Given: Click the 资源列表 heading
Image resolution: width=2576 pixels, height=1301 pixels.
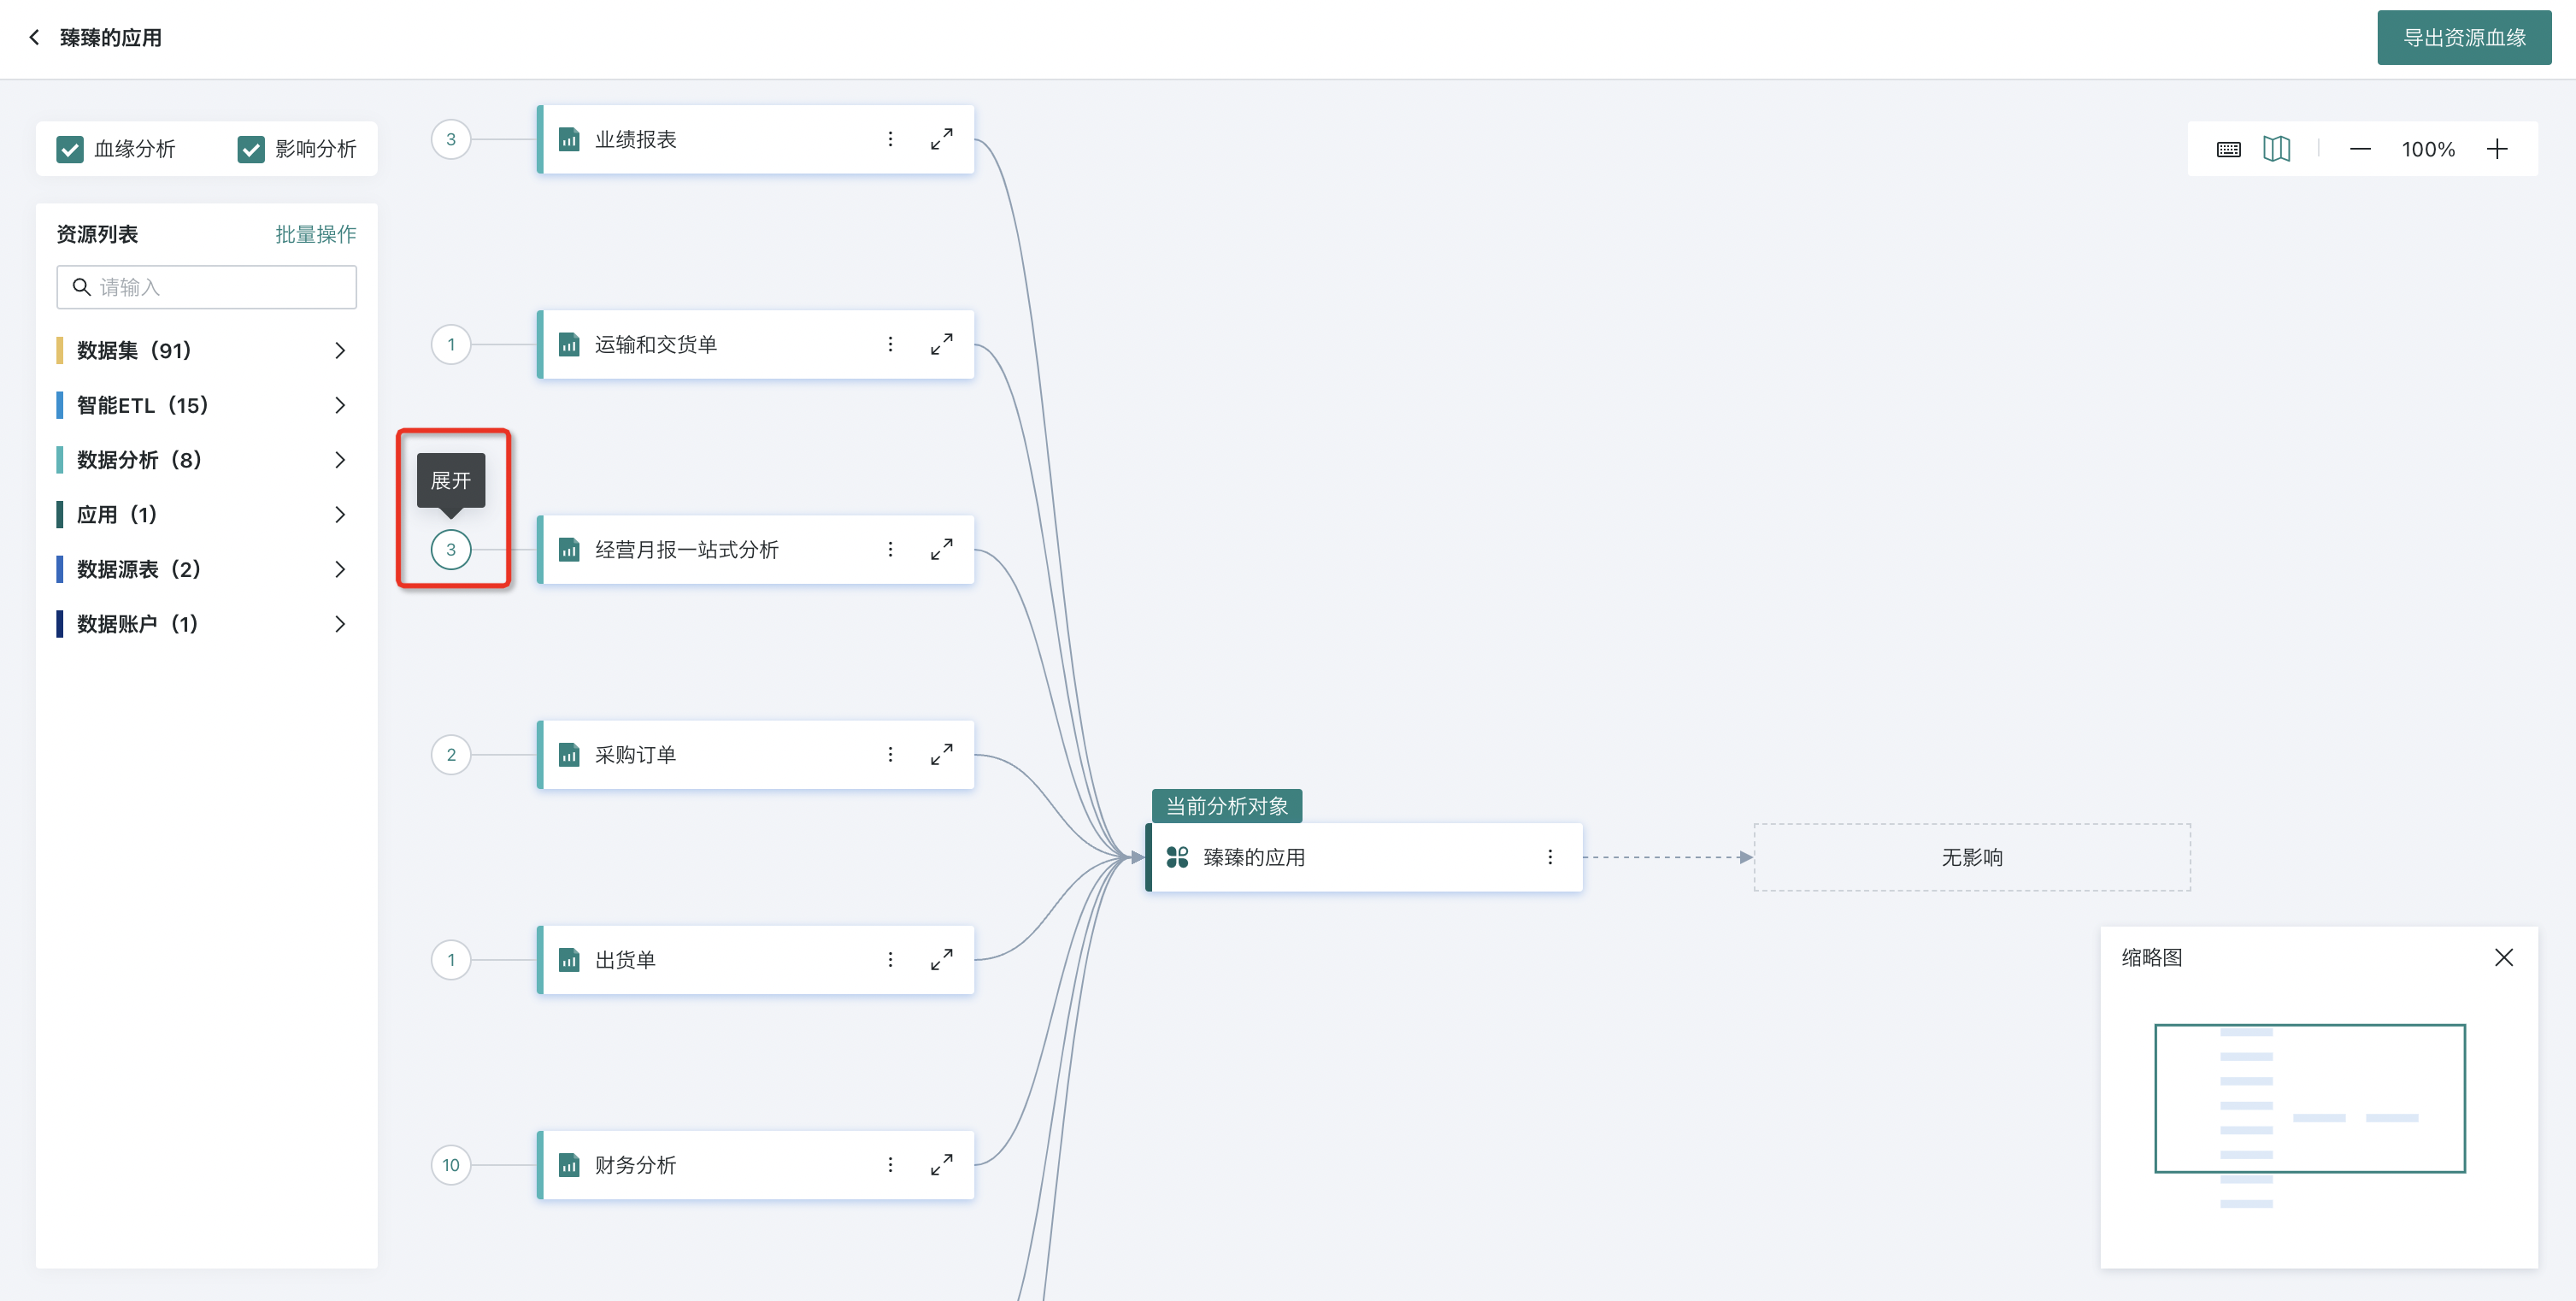Looking at the screenshot, I should (x=97, y=234).
